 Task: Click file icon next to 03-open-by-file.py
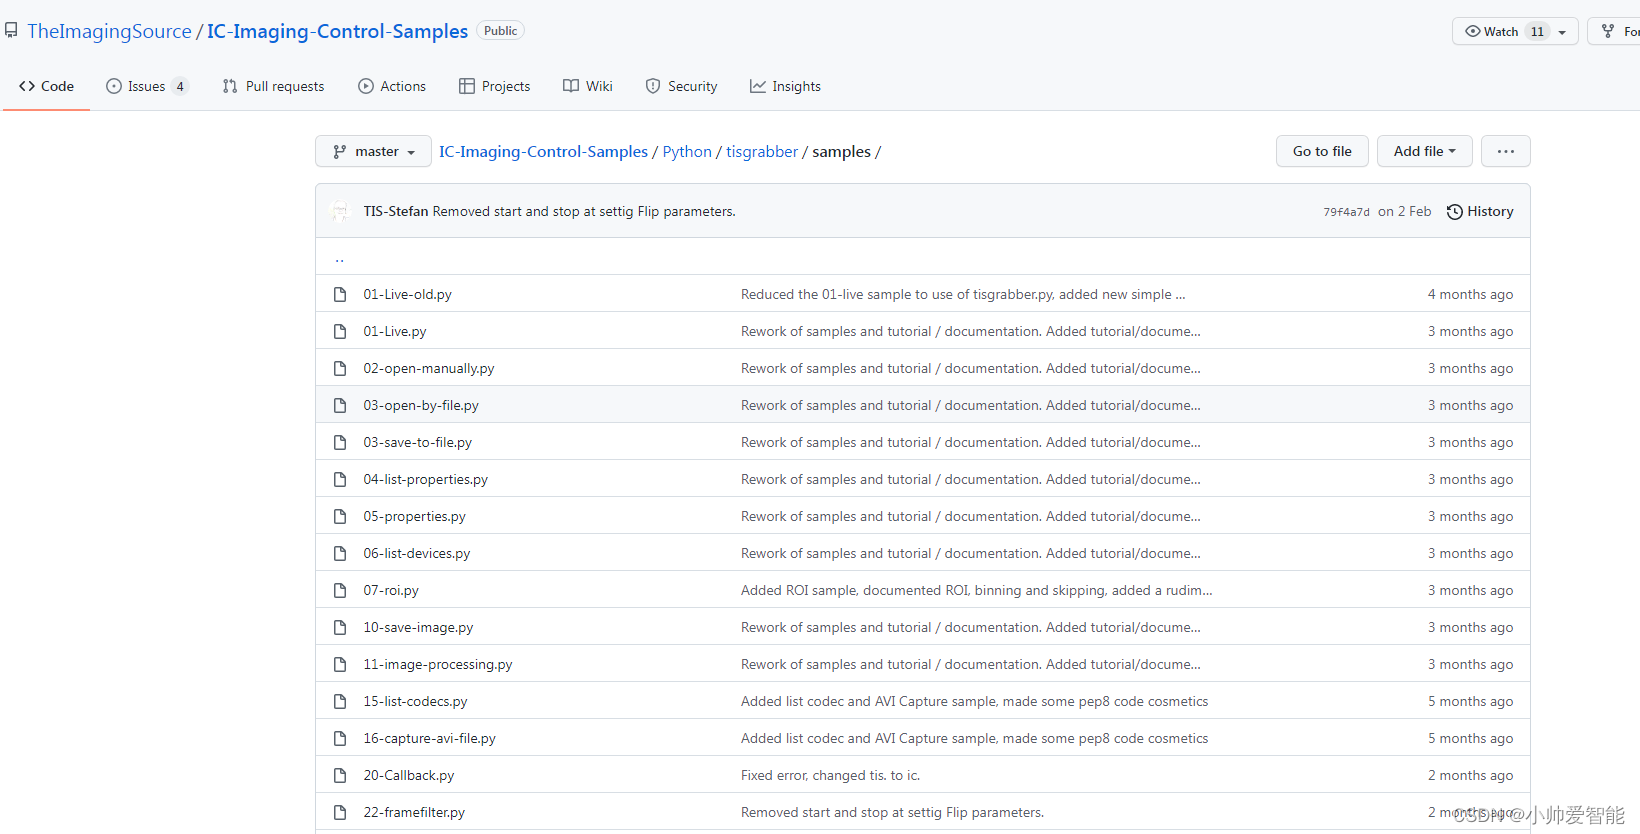tap(340, 405)
